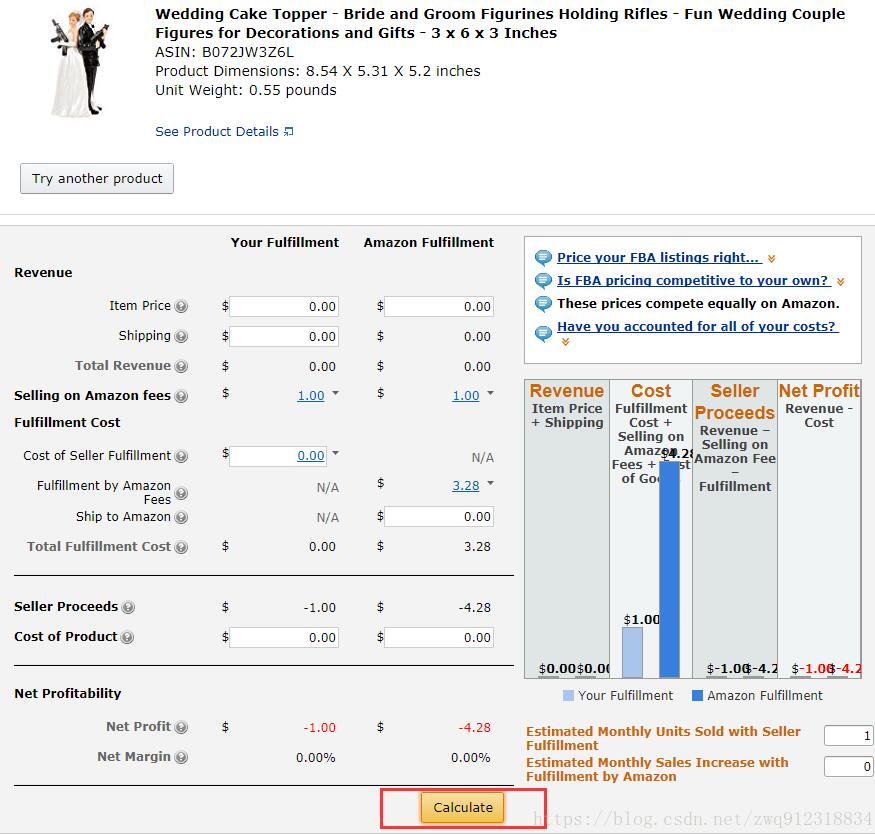The width and height of the screenshot is (875, 835).
Task: Click Your Fulfillment light blue legend swatch
Action: (x=568, y=695)
